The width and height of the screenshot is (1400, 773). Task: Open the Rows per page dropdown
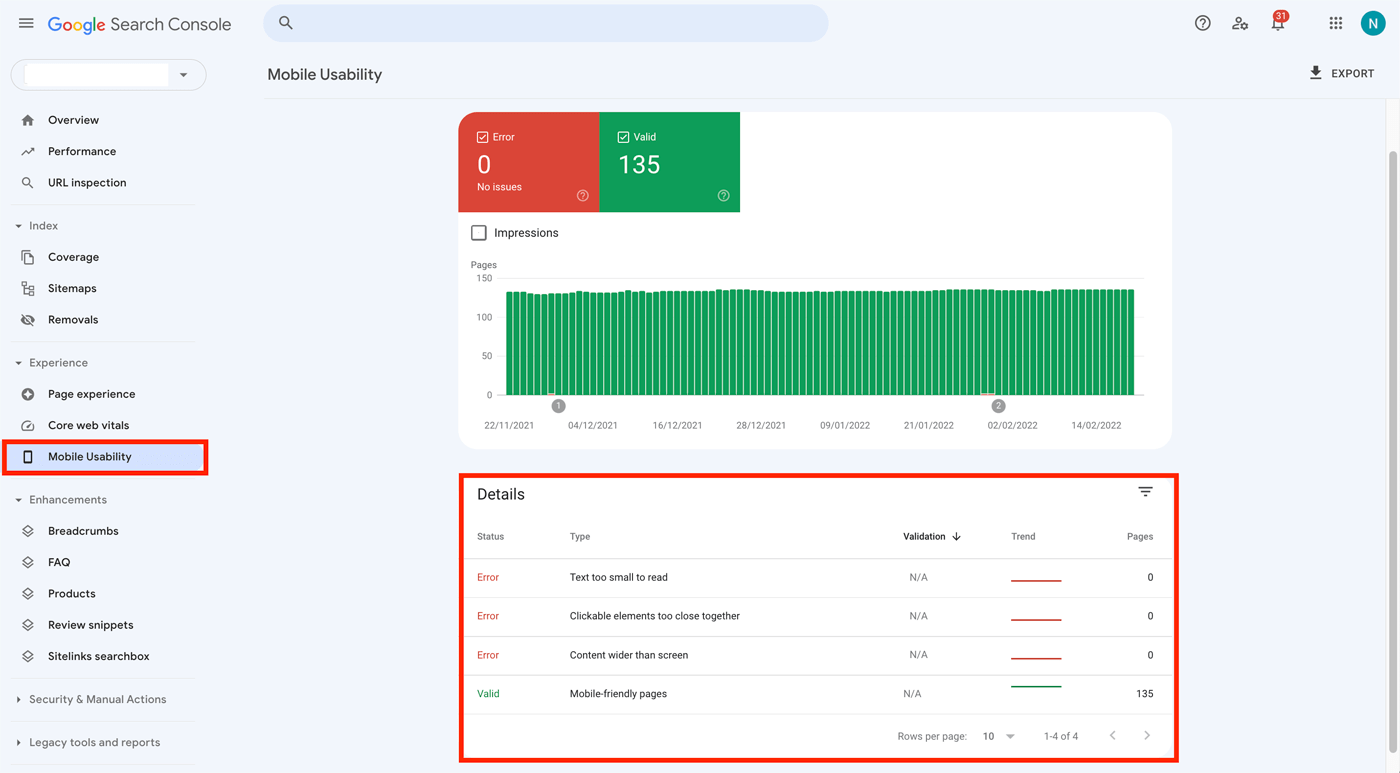tap(998, 736)
